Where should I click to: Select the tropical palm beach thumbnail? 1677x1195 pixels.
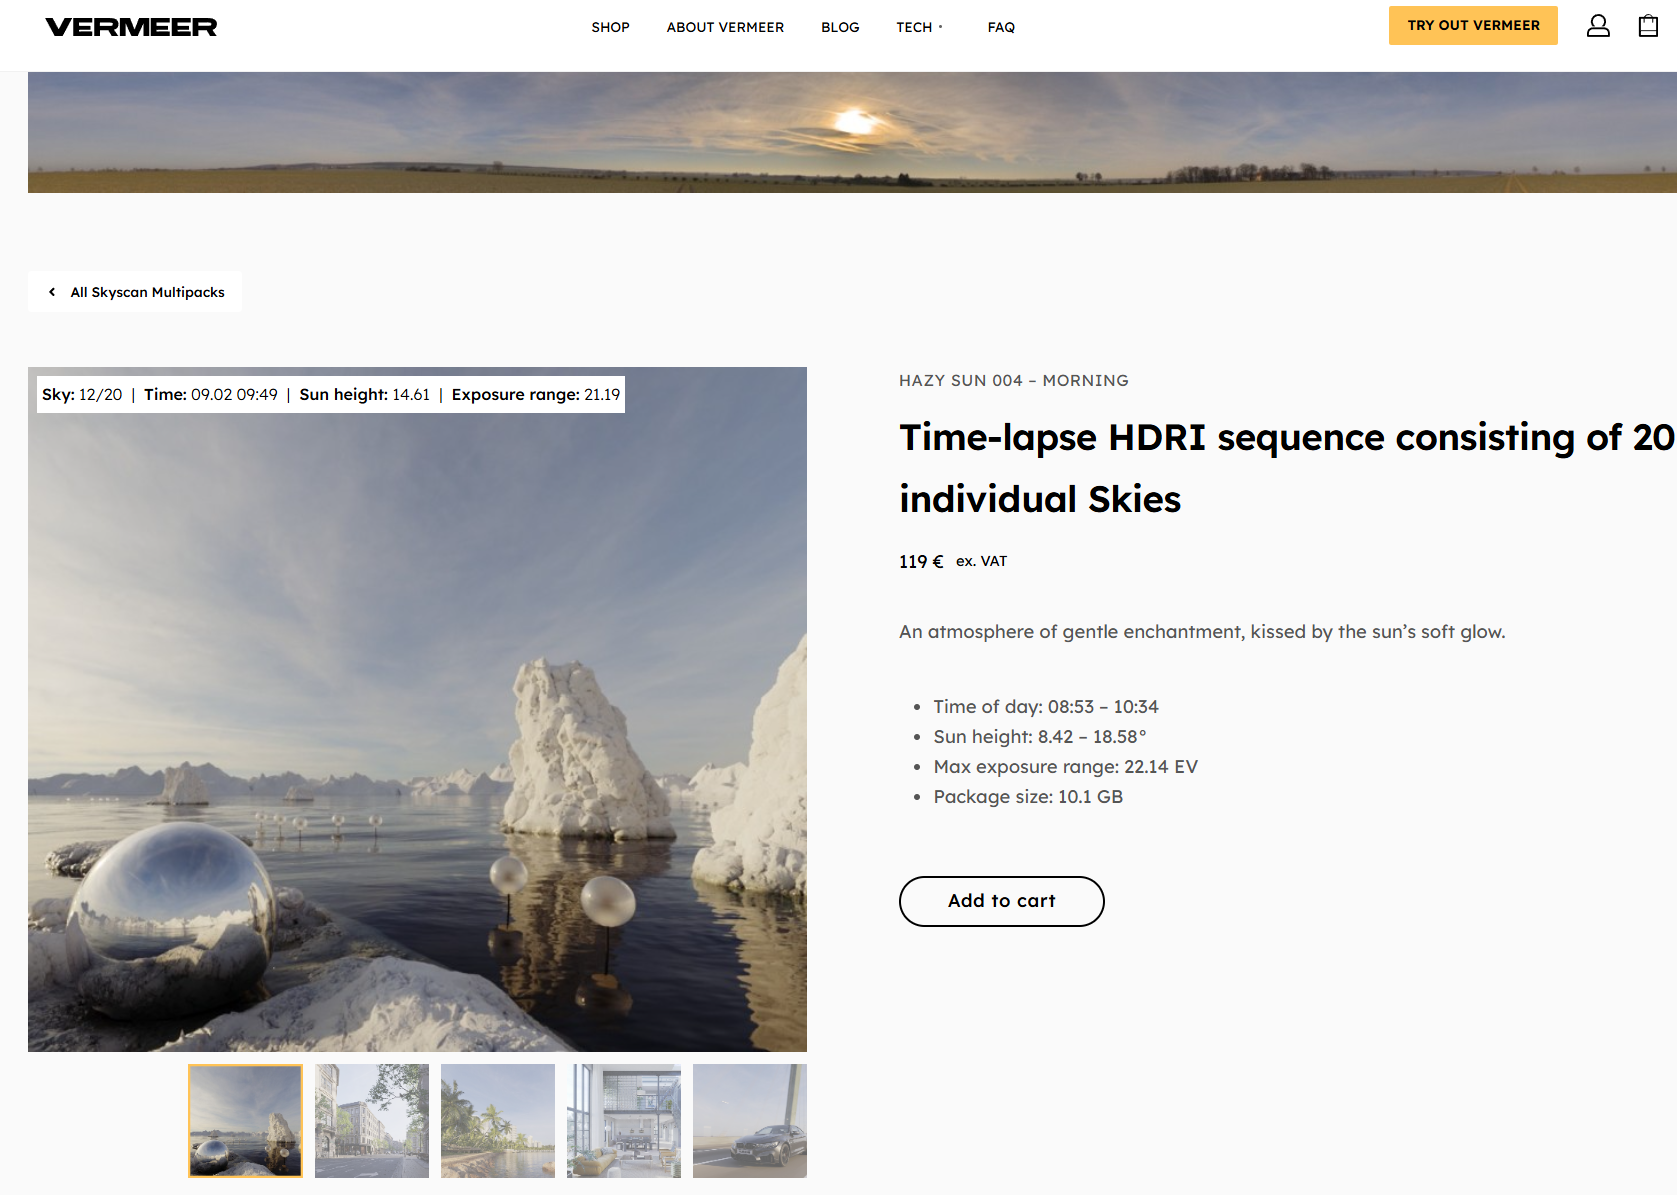(498, 1120)
